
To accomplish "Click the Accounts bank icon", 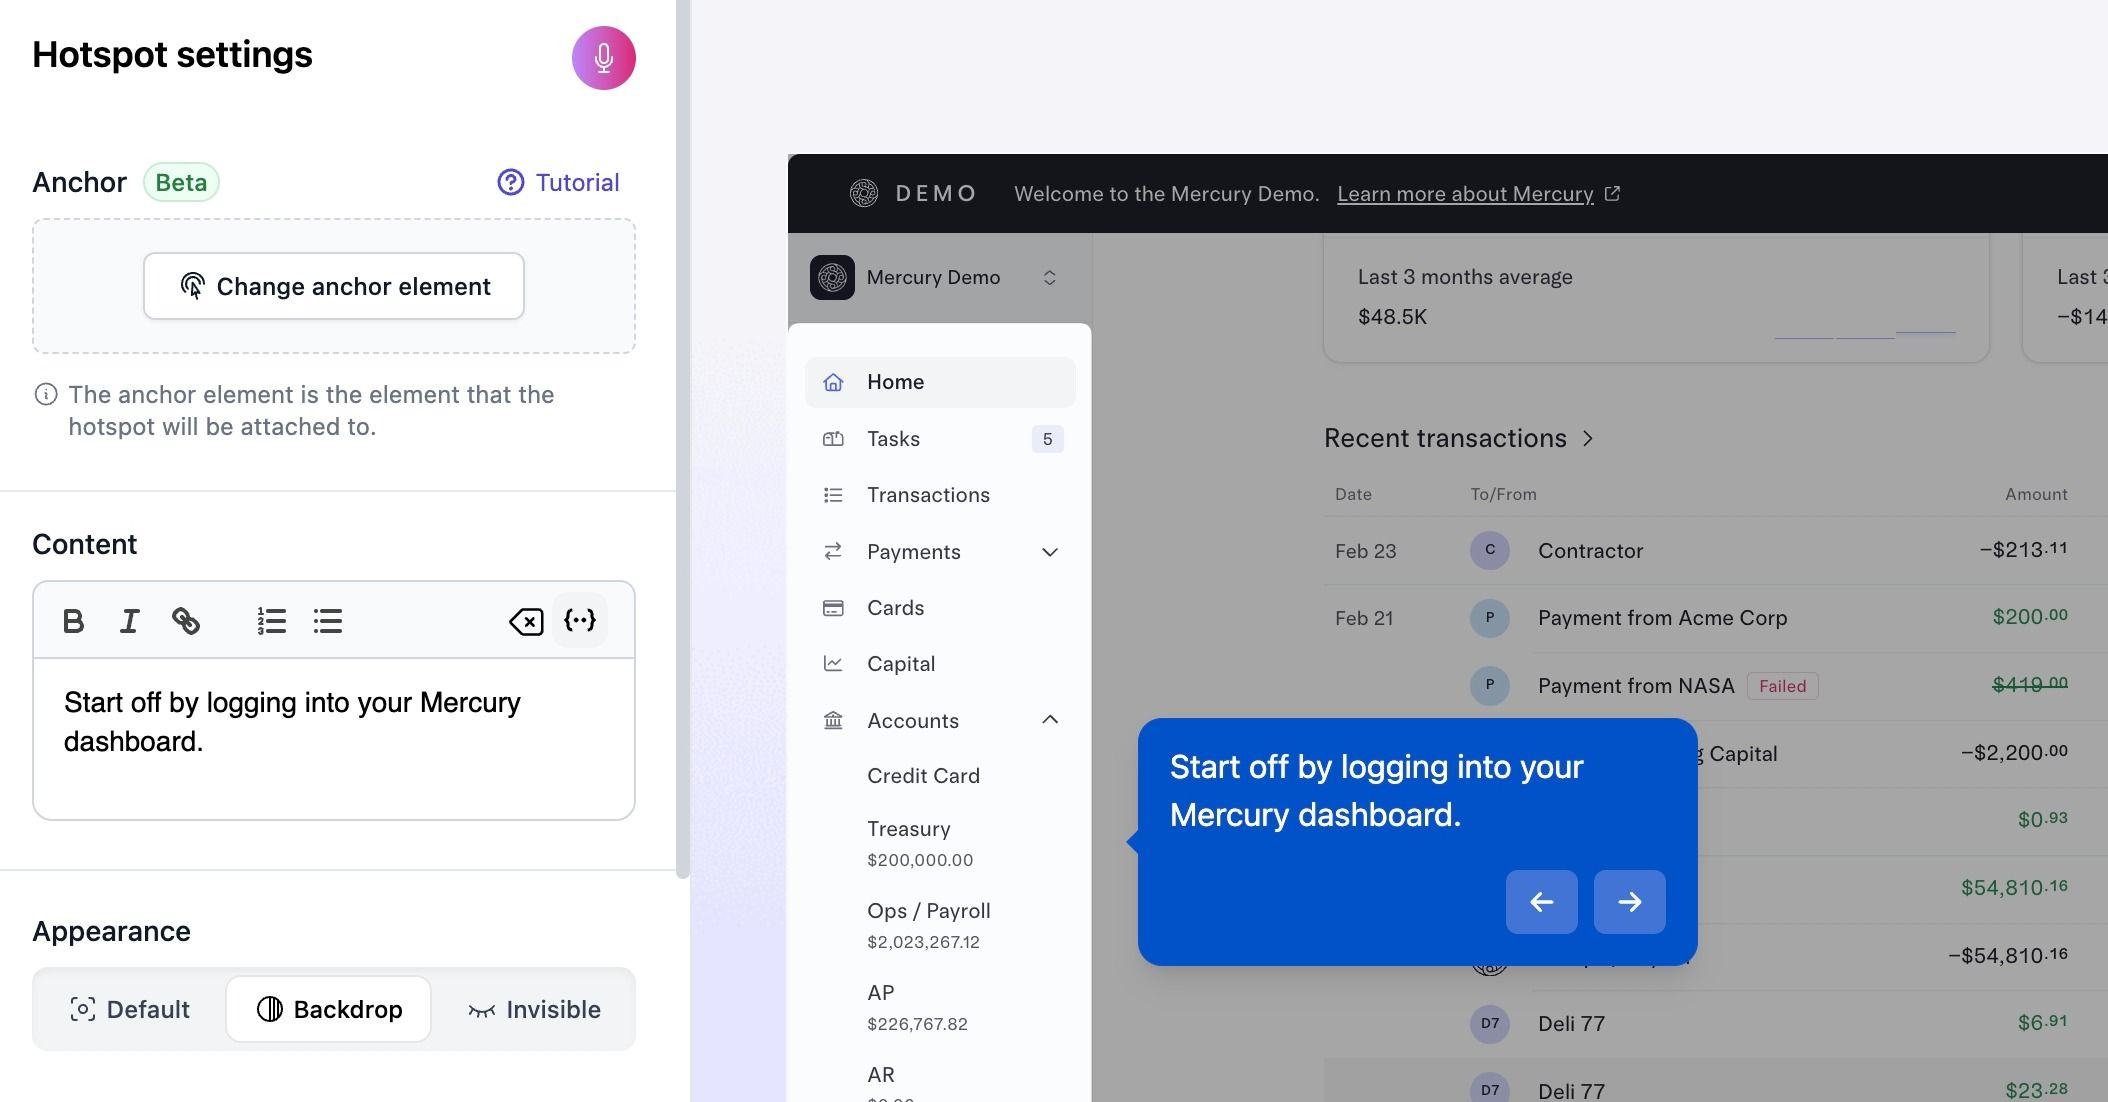I will click(833, 720).
